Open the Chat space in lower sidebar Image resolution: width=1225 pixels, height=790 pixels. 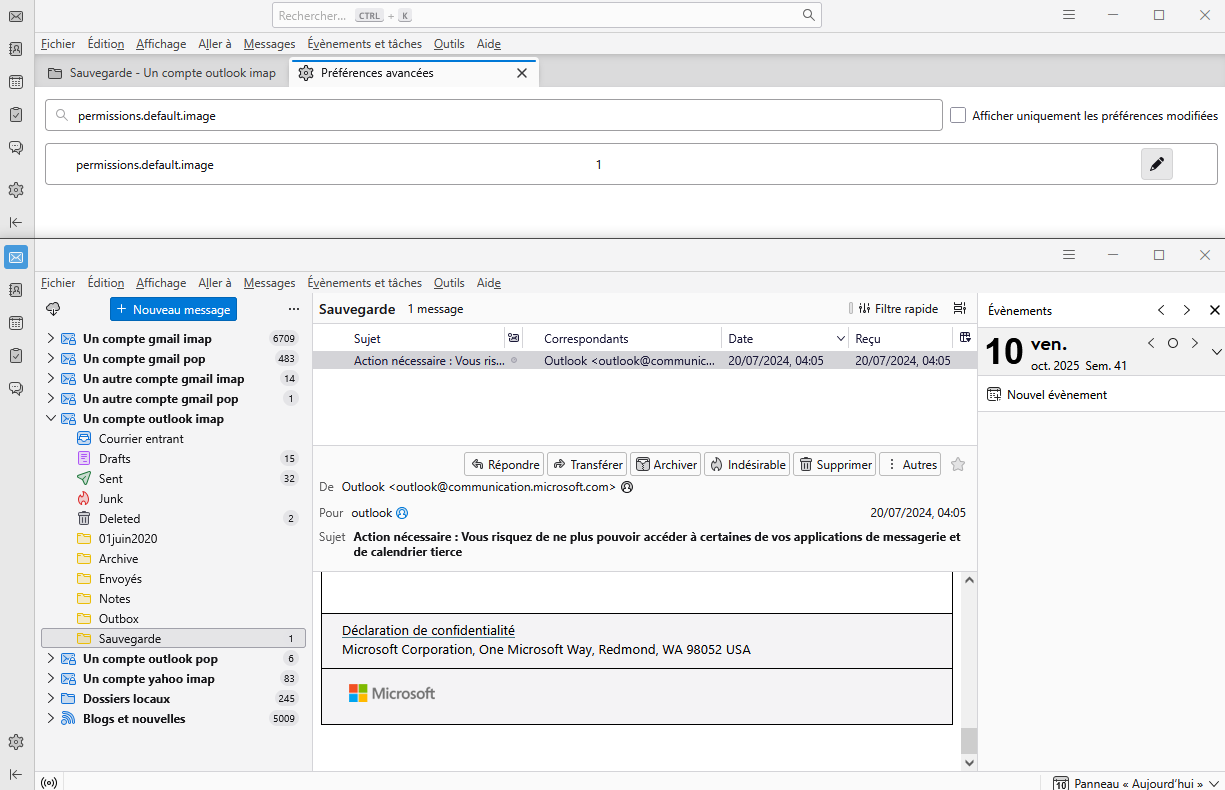16,388
